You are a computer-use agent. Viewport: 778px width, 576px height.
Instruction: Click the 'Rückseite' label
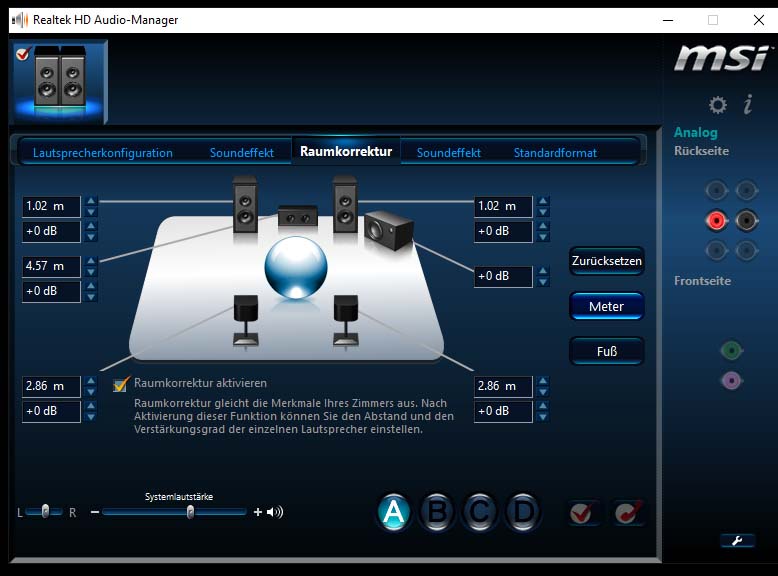tap(701, 151)
